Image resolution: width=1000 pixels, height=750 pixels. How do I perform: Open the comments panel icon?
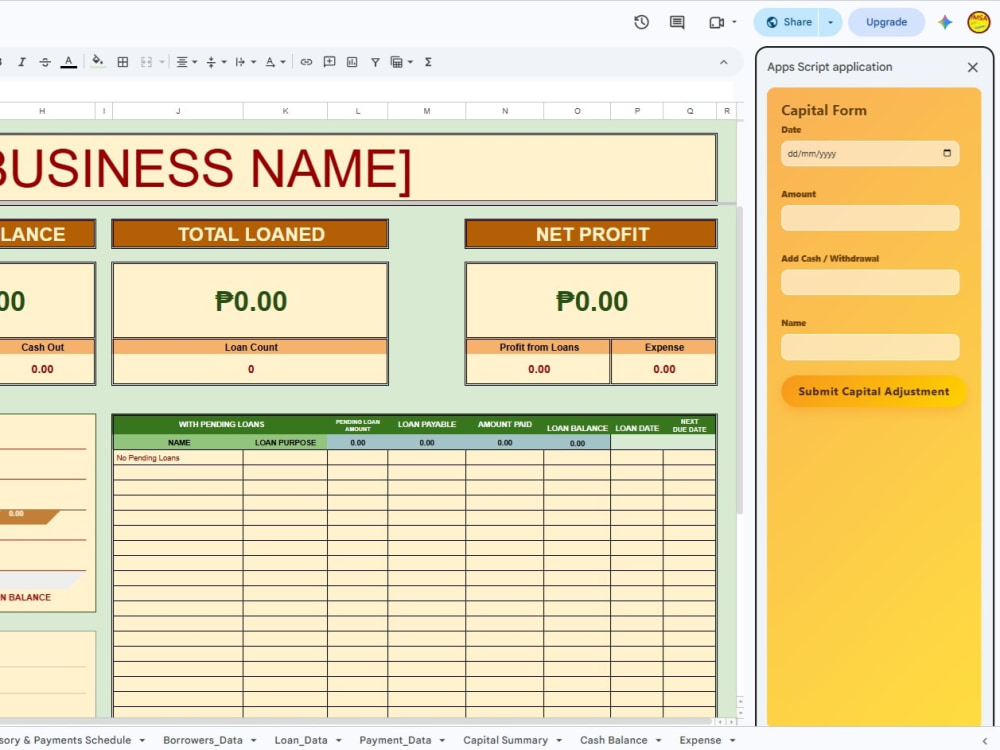677,22
